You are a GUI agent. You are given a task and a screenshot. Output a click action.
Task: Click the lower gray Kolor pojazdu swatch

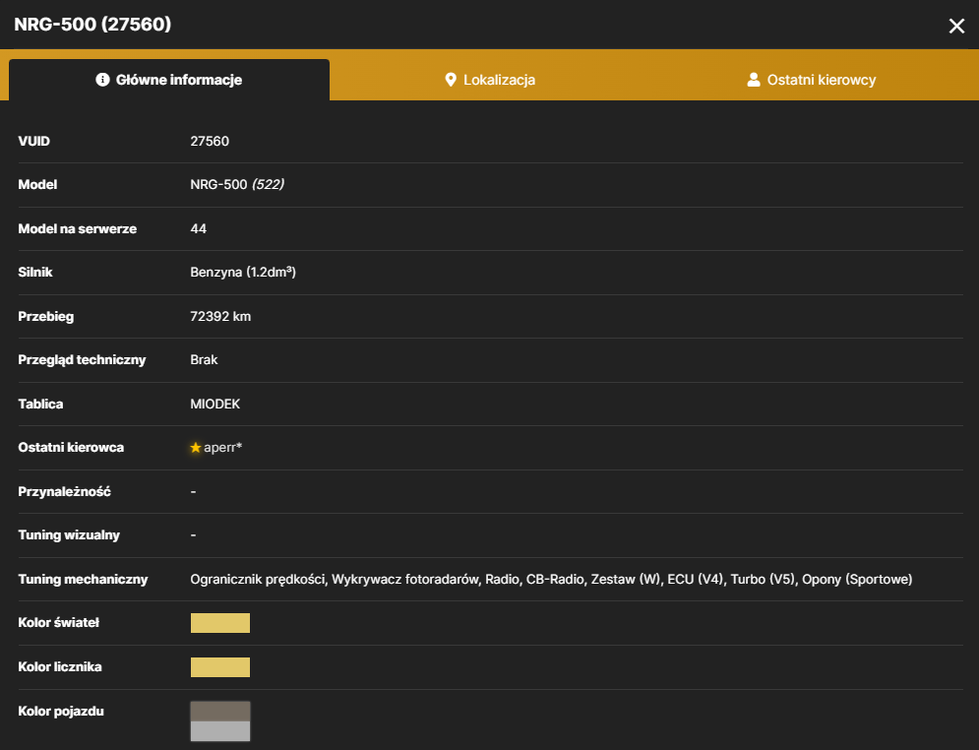click(220, 731)
